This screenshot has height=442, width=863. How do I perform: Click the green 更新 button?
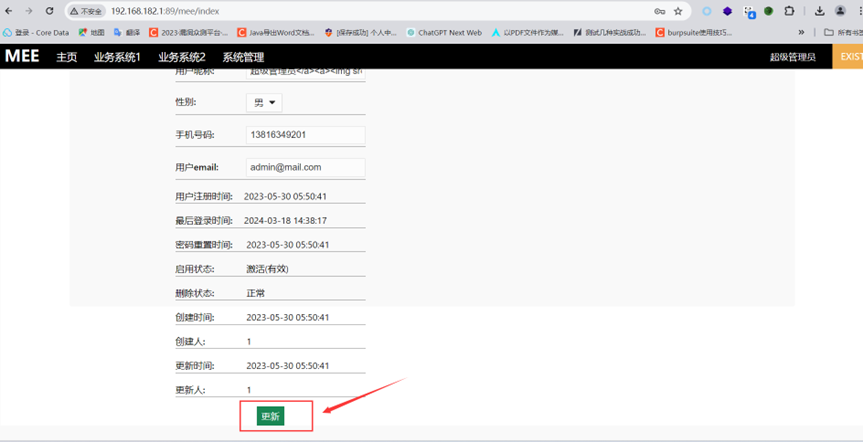pos(270,416)
